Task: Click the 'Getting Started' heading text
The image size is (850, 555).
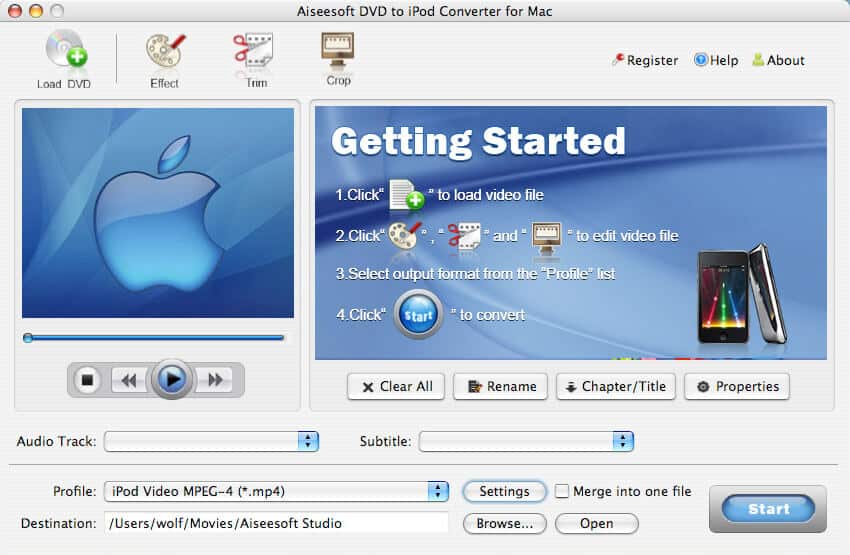Action: 478,141
